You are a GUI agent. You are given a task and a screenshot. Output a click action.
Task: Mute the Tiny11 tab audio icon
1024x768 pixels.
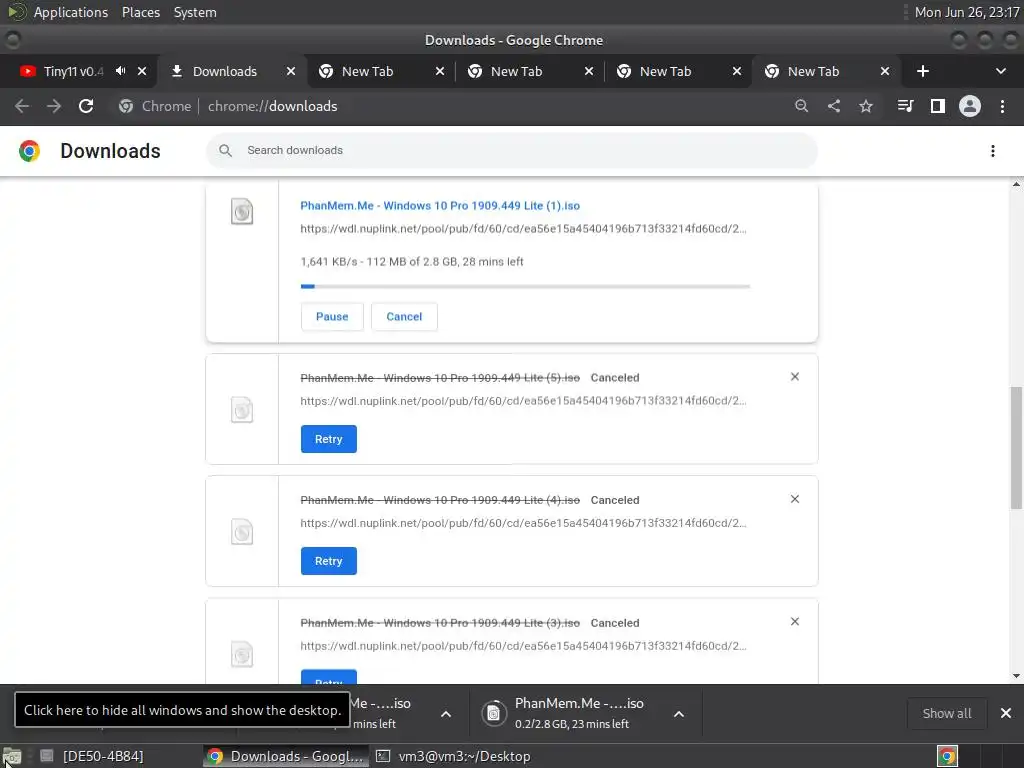pyautogui.click(x=121, y=71)
